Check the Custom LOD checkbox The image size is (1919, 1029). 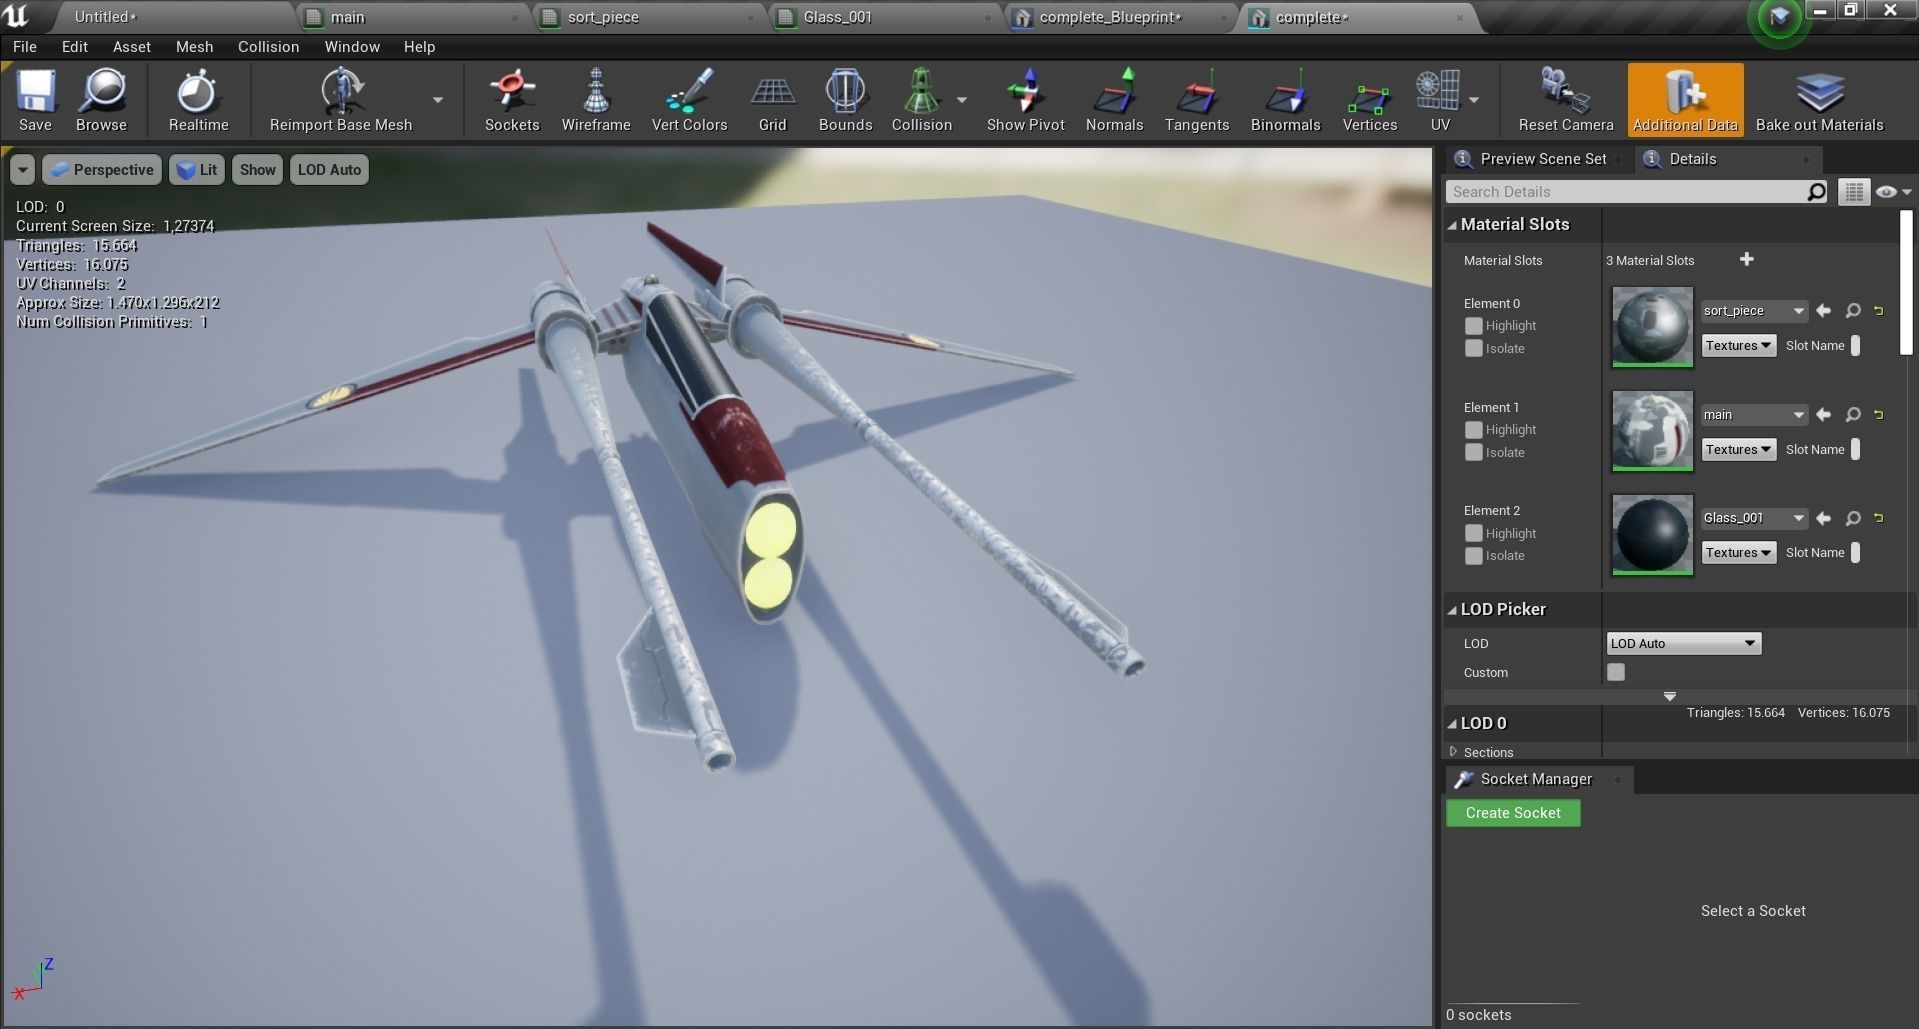coord(1616,672)
